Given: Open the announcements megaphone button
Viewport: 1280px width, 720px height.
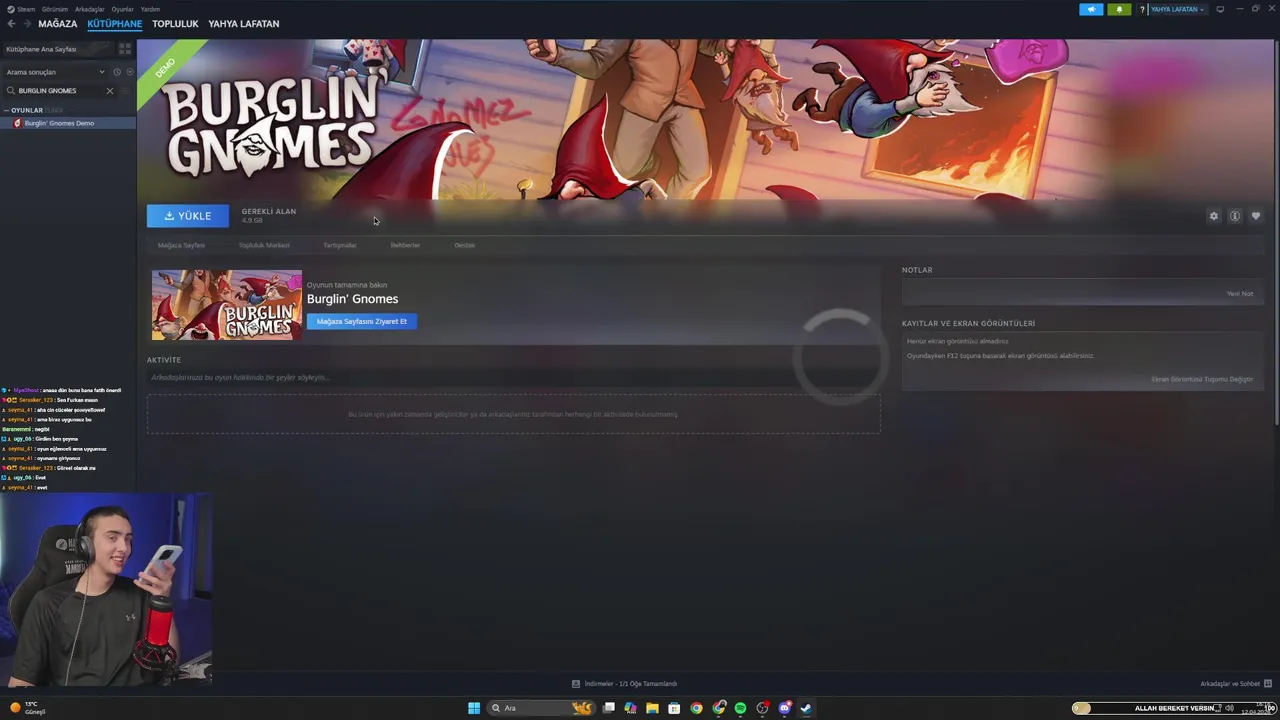Looking at the screenshot, I should click(x=1091, y=9).
